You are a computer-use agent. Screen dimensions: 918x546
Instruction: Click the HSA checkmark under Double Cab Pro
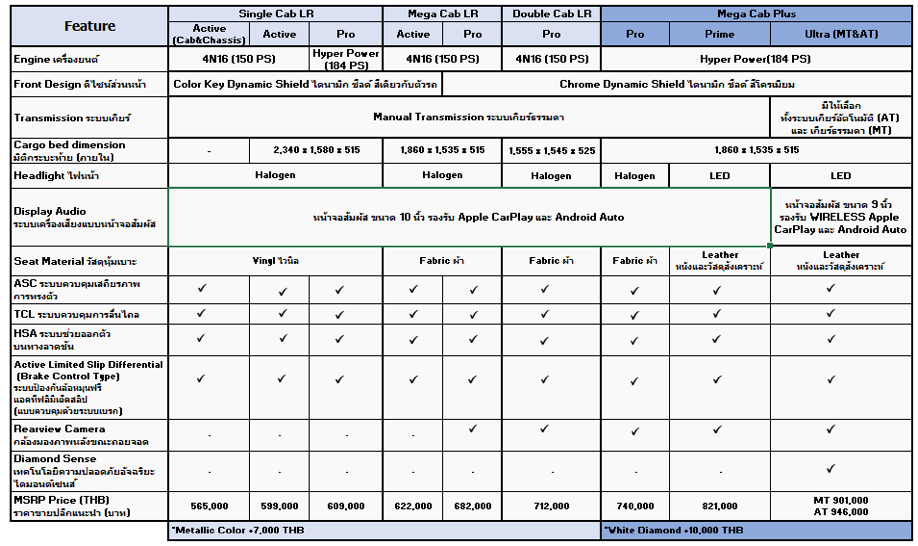point(544,340)
